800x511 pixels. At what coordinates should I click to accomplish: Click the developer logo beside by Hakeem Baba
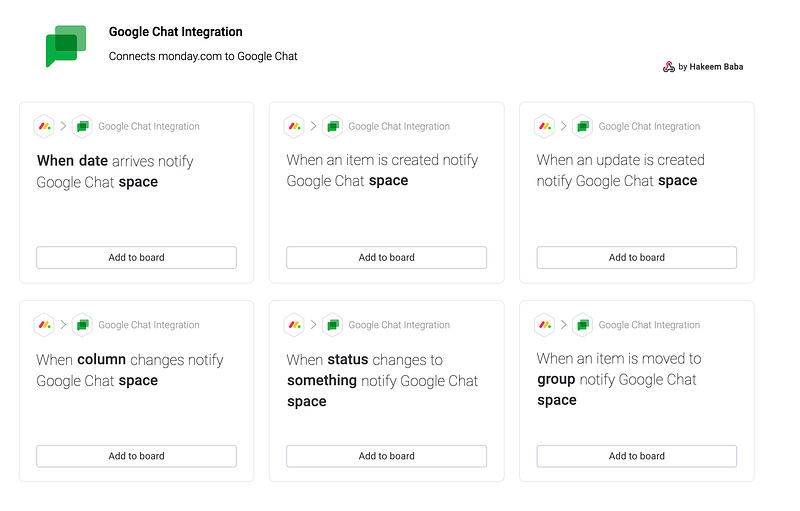click(x=669, y=67)
